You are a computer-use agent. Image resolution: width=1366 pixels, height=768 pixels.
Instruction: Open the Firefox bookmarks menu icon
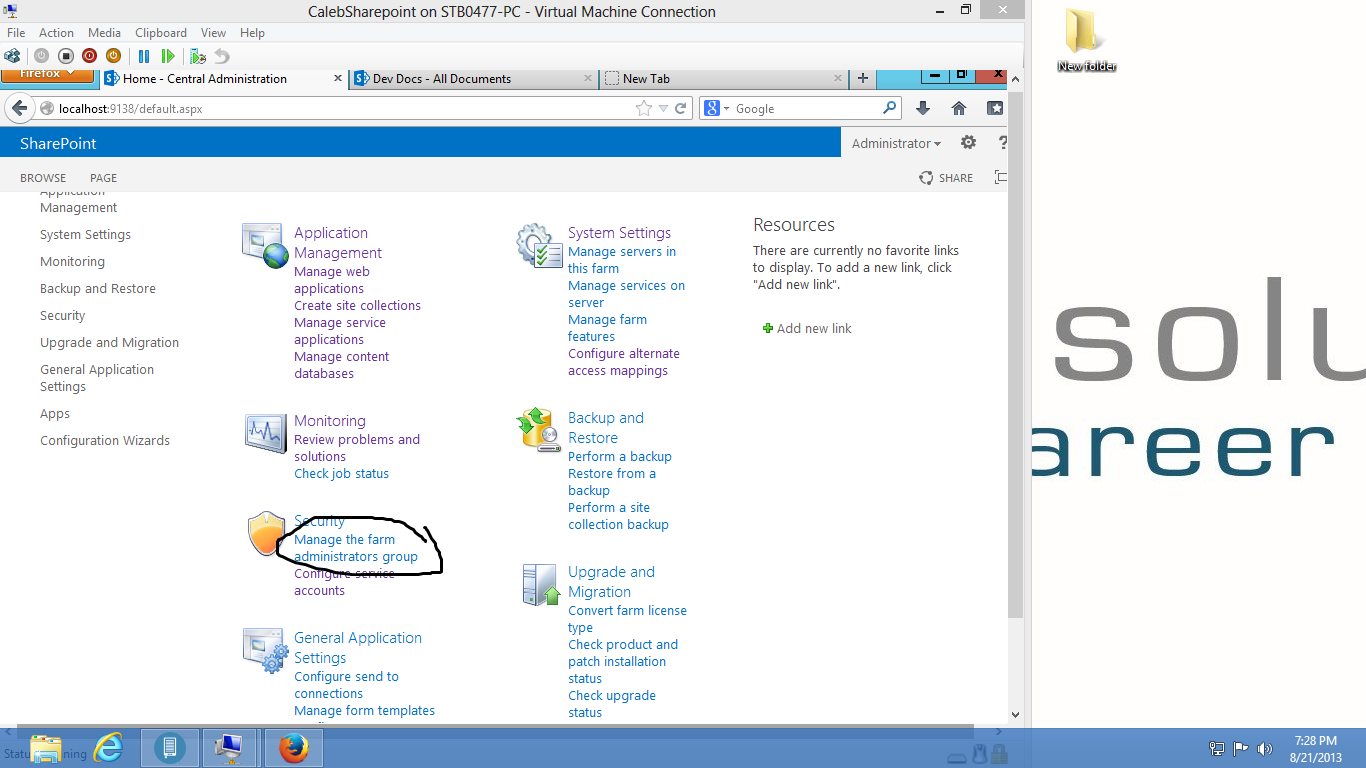[995, 108]
